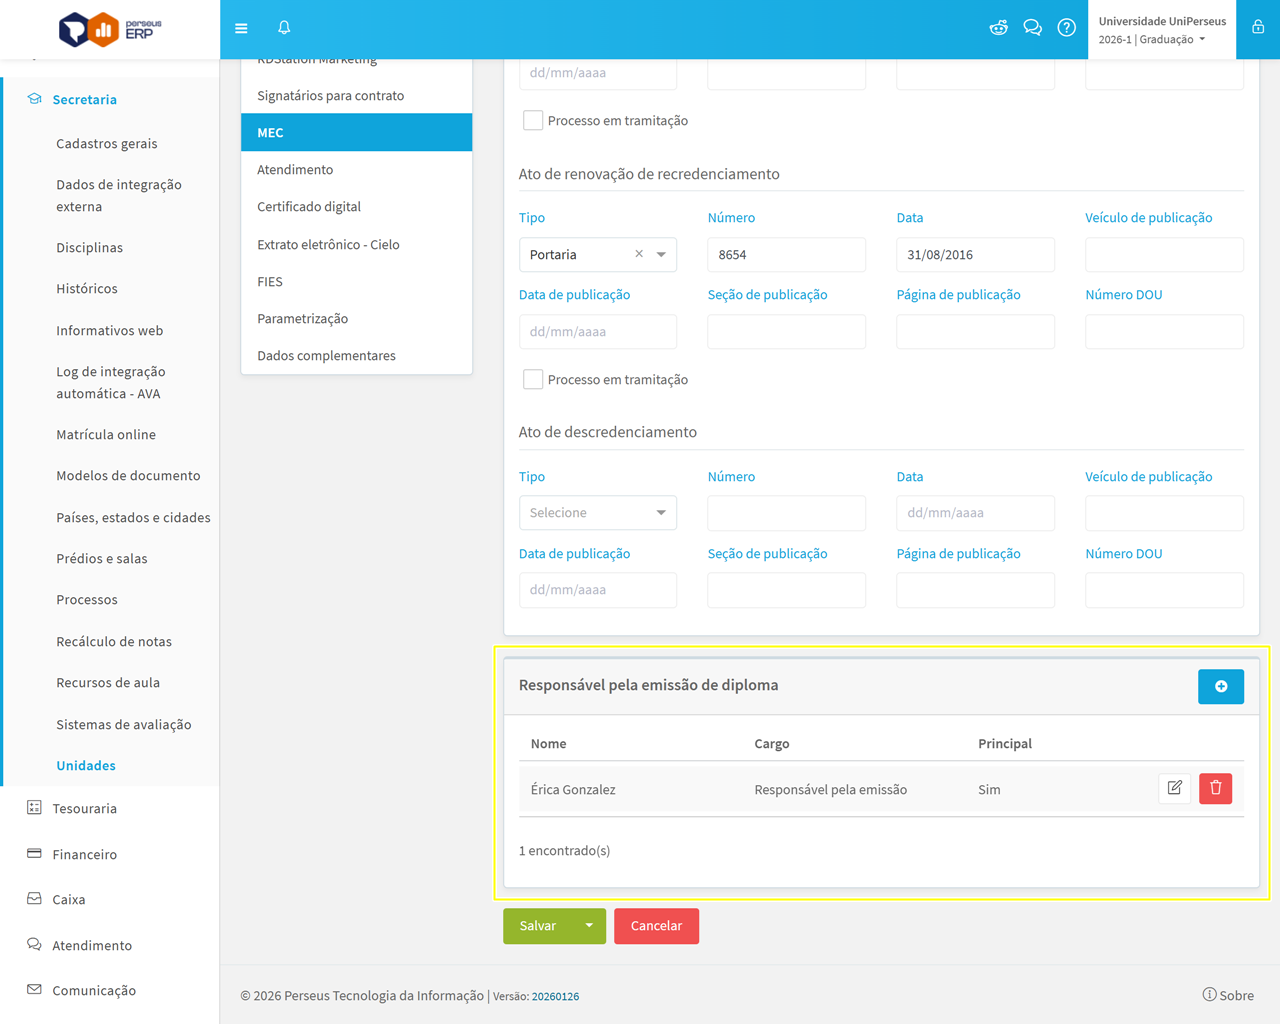Screen dimensions: 1280x1024
Task: Click the Número field containing 8654
Action: pos(786,255)
